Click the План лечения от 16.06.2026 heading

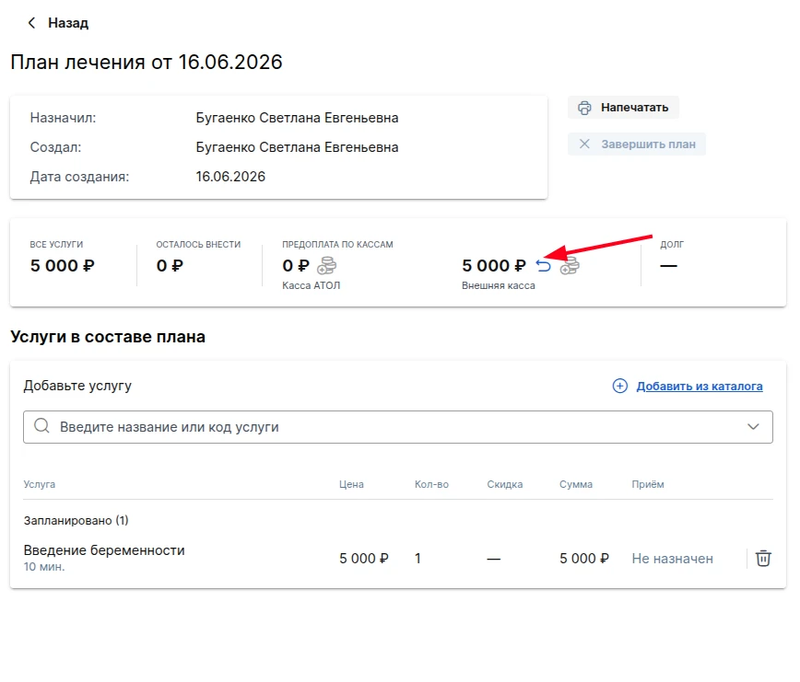(146, 62)
